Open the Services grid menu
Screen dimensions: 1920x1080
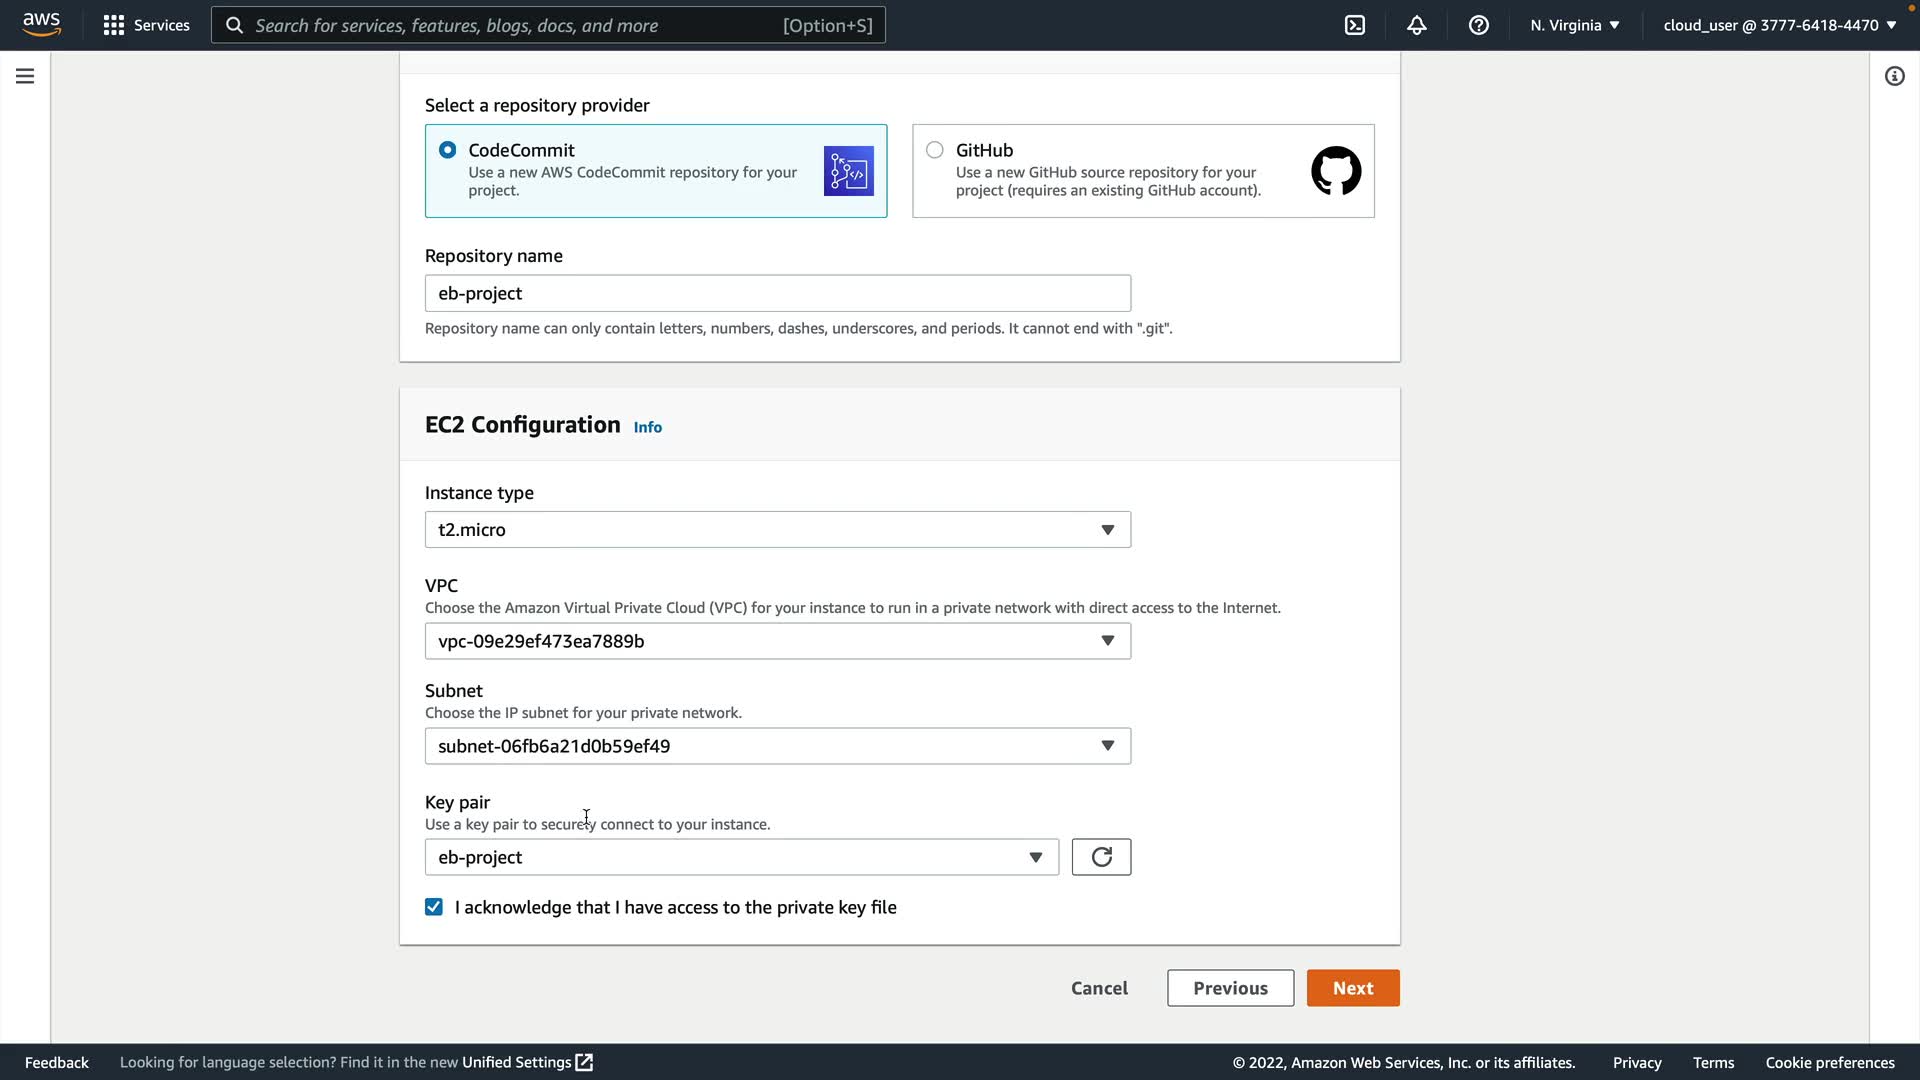click(146, 25)
